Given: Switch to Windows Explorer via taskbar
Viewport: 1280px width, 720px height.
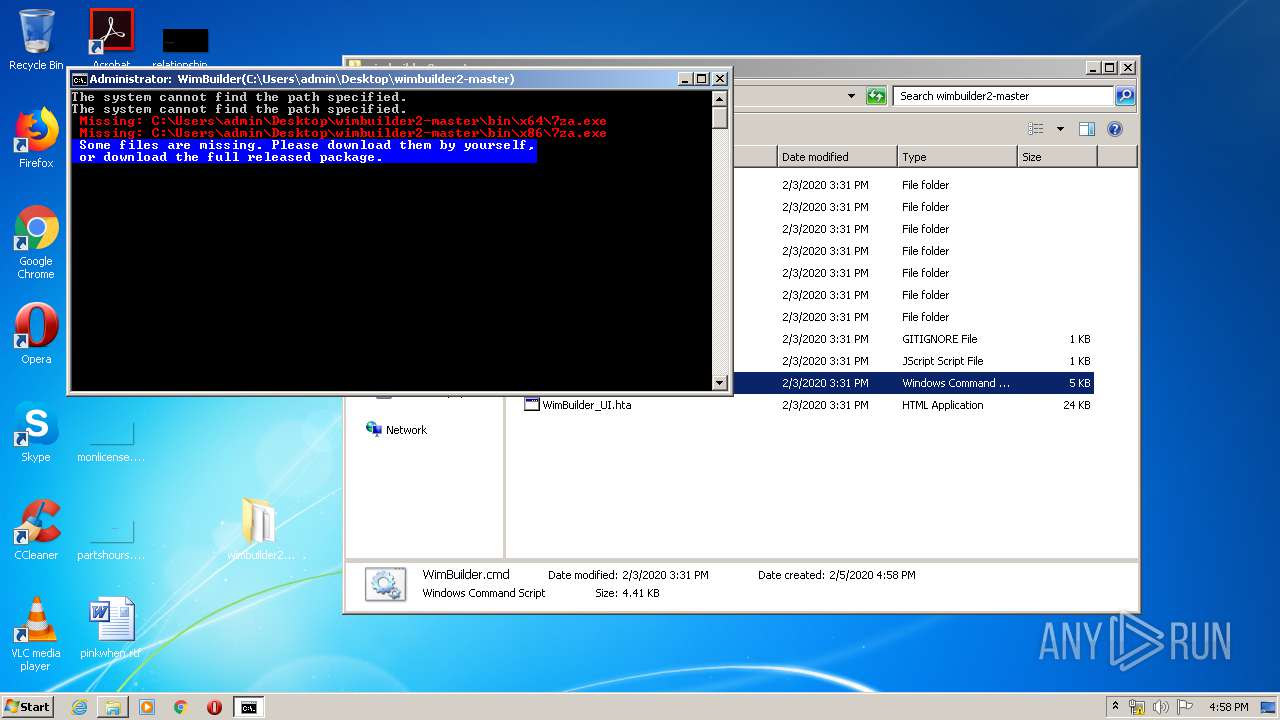Looking at the screenshot, I should [113, 707].
